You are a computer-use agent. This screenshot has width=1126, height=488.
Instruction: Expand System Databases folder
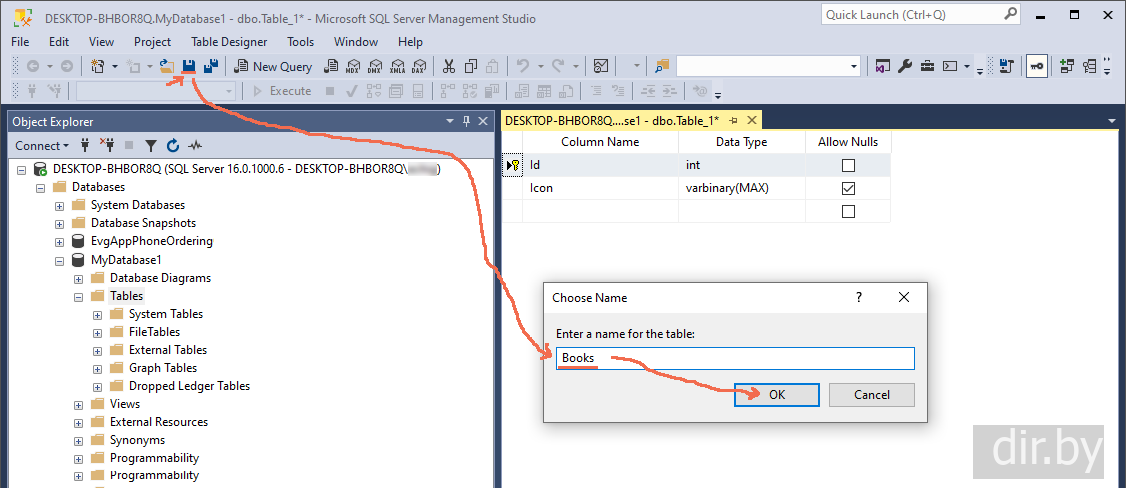pyautogui.click(x=60, y=206)
